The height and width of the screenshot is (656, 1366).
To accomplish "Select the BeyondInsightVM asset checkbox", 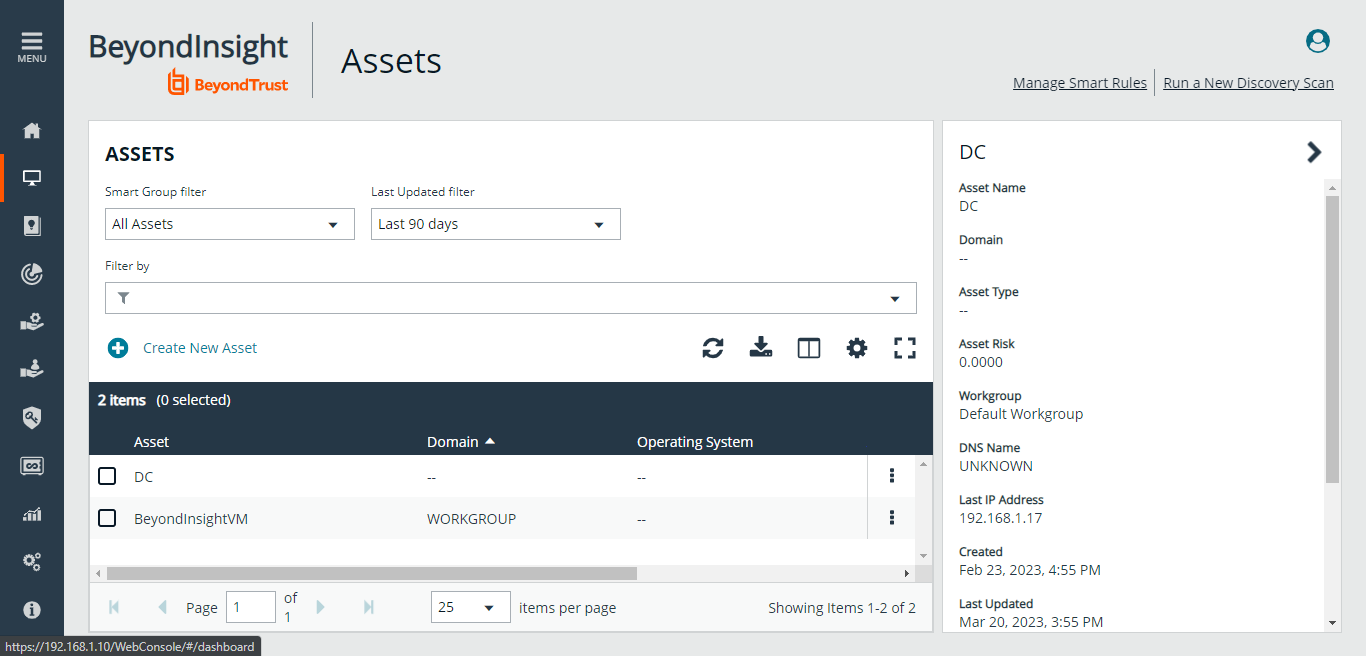I will pos(107,518).
